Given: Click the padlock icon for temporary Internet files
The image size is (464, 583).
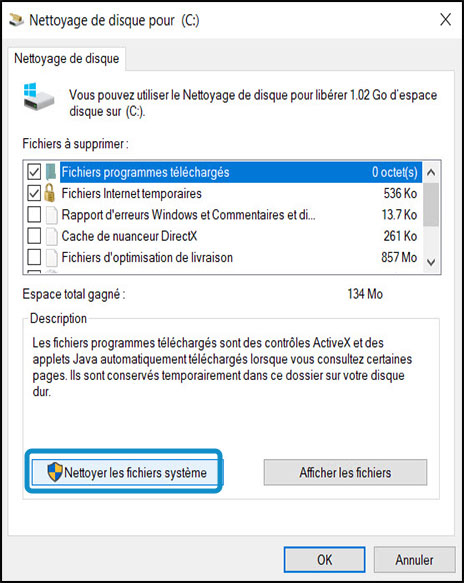Looking at the screenshot, I should [x=50, y=193].
